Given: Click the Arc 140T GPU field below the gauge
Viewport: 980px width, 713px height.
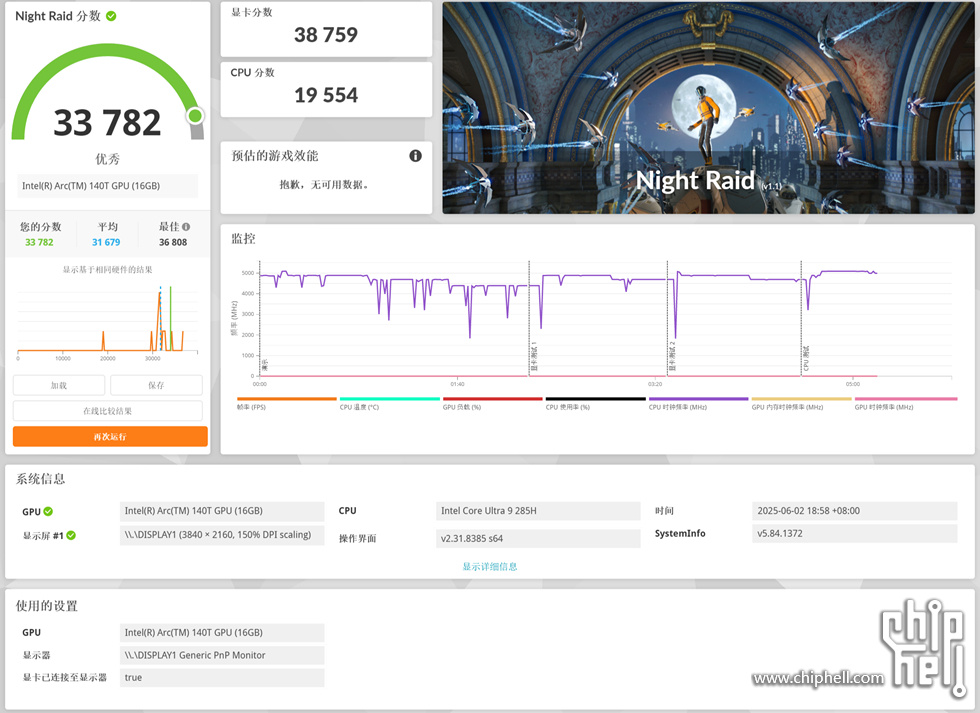Looking at the screenshot, I should (108, 186).
